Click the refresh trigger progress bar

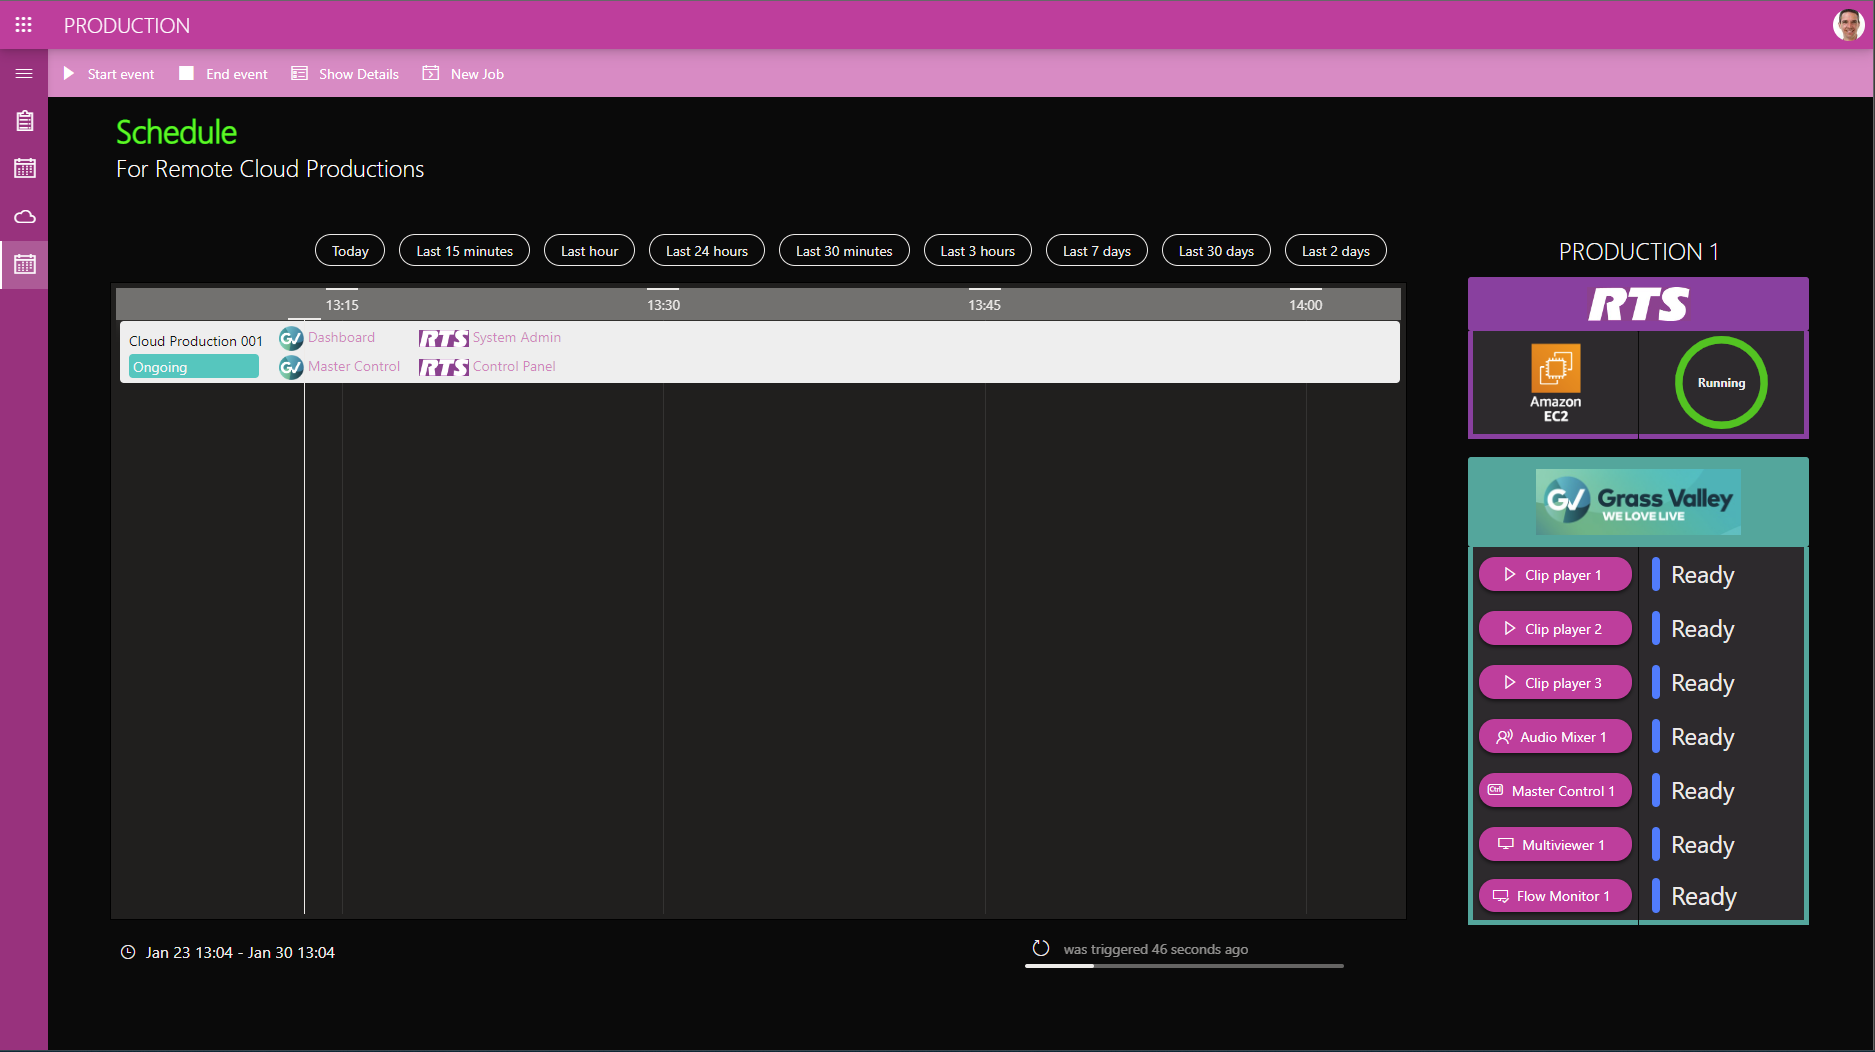click(x=1184, y=966)
